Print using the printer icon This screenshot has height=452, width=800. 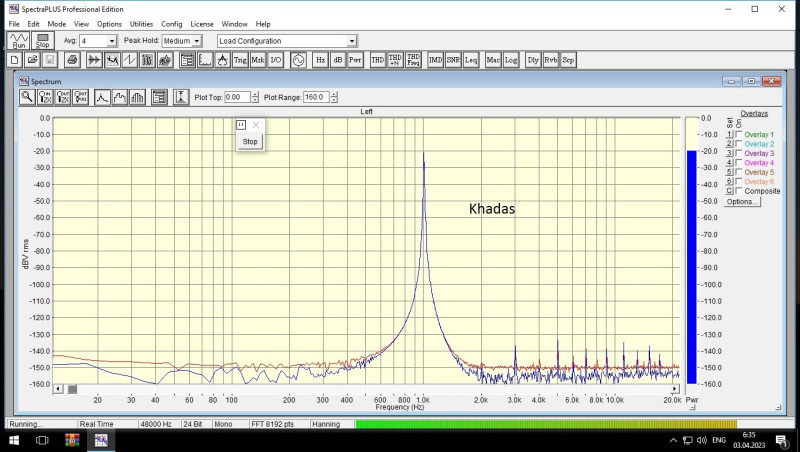coord(72,60)
